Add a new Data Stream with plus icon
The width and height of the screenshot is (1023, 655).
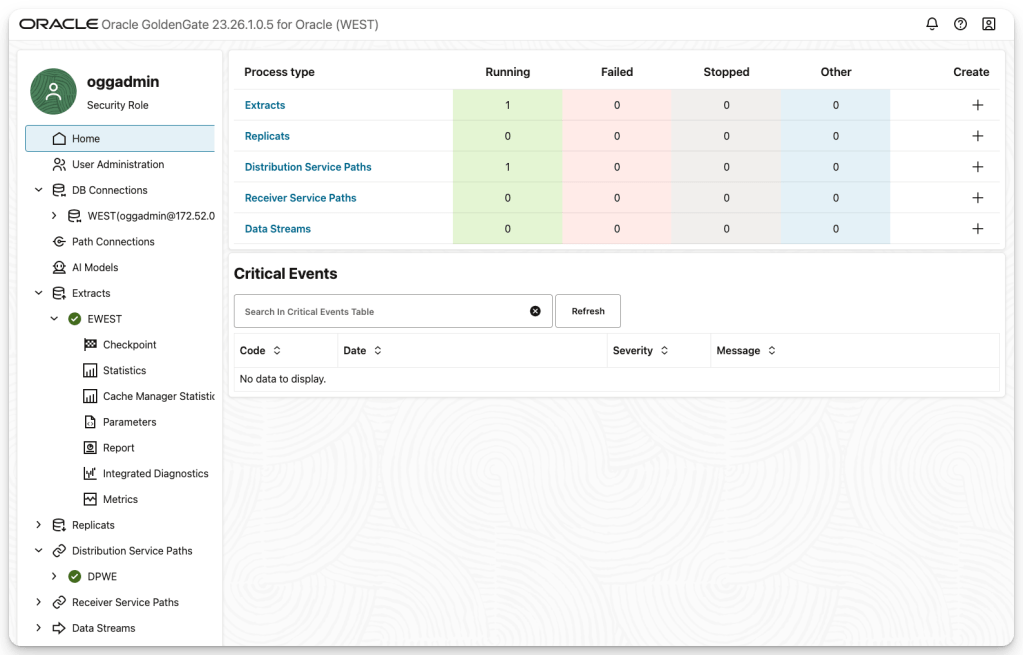point(977,229)
